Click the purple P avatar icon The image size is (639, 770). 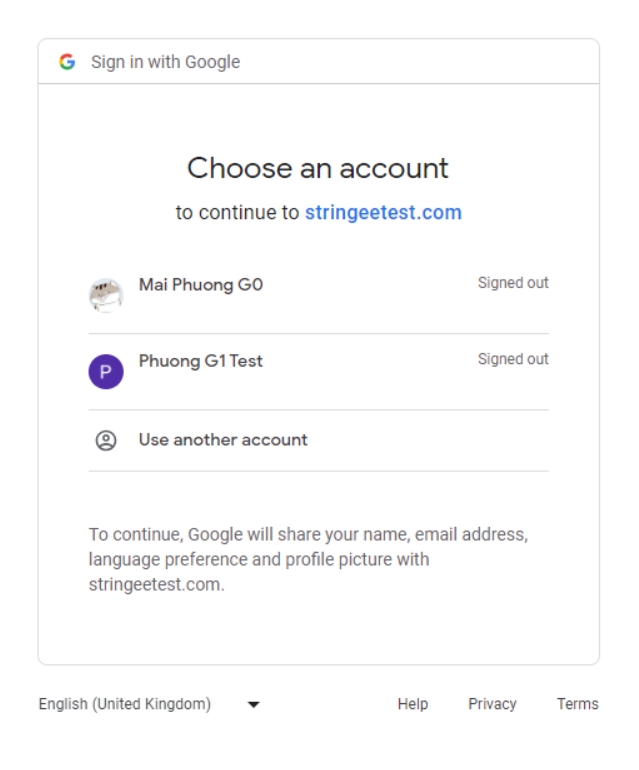[106, 372]
